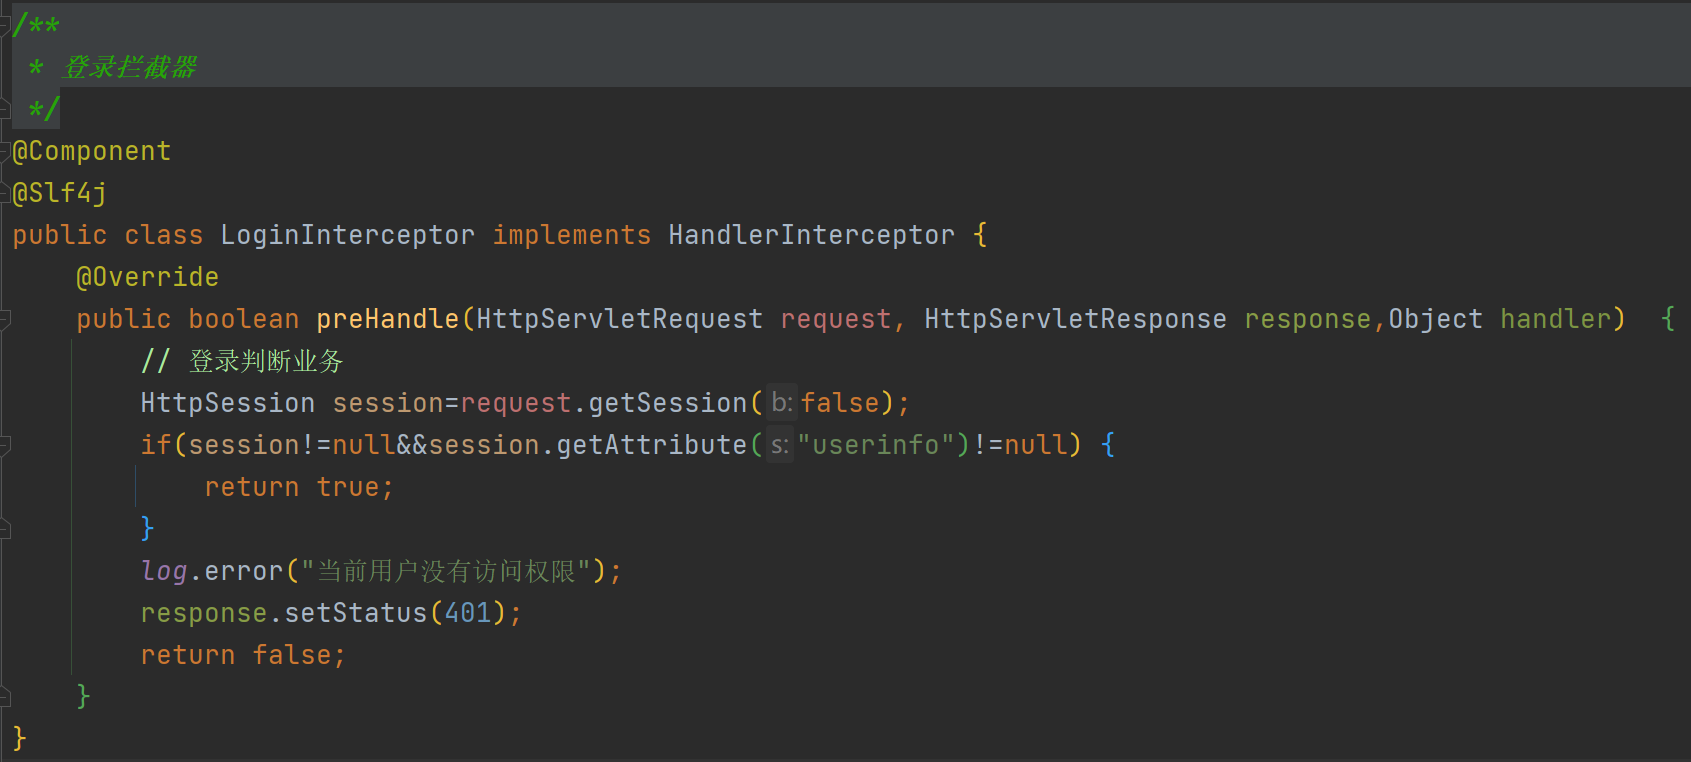Click the string 当前用户没有访问权限
The width and height of the screenshot is (1691, 762).
[446, 571]
